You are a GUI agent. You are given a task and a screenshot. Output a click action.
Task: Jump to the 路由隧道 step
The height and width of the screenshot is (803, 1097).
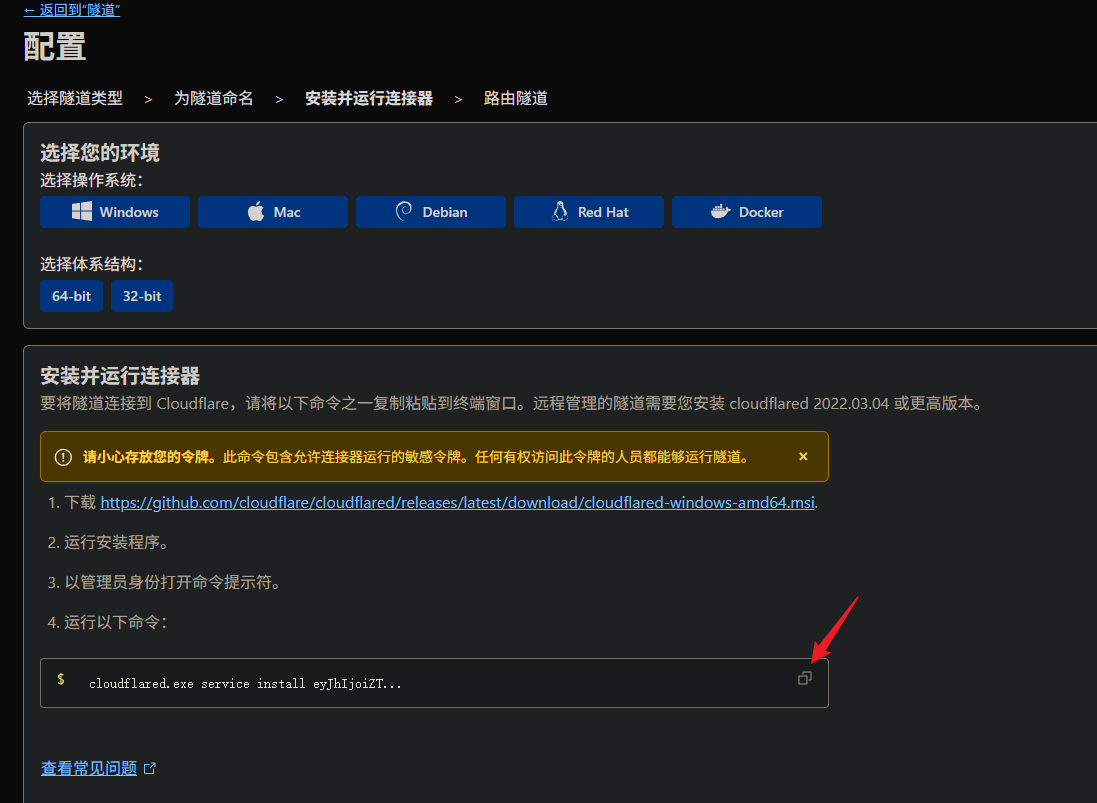point(516,98)
